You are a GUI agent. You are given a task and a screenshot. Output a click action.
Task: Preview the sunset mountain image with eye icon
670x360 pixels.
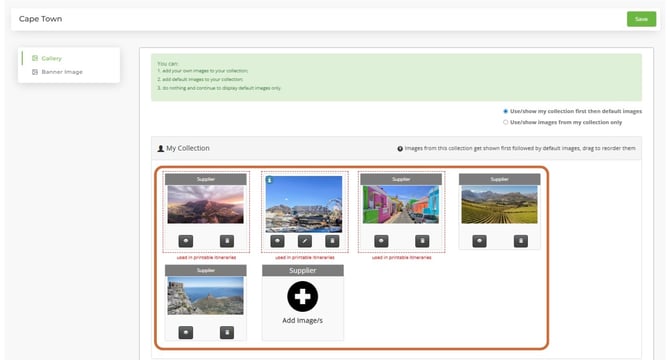click(186, 241)
